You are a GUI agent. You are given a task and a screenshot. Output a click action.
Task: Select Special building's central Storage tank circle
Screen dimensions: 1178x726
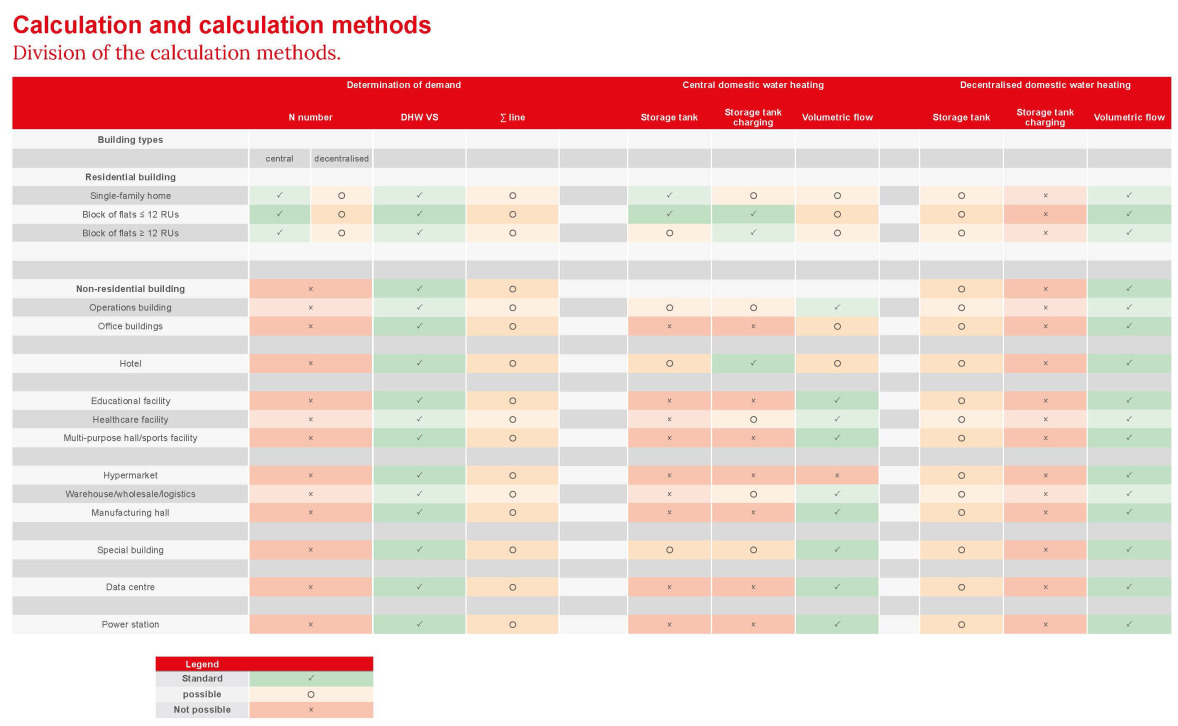669,550
